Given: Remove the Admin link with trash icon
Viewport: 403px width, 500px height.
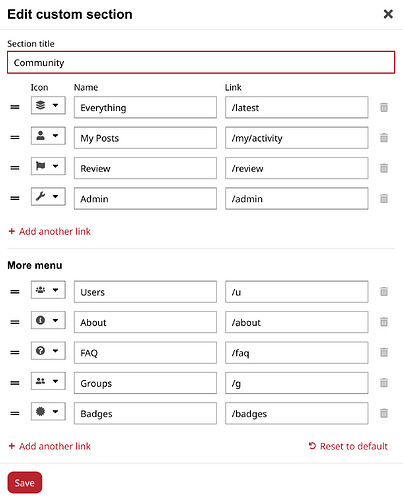Looking at the screenshot, I should click(x=384, y=199).
